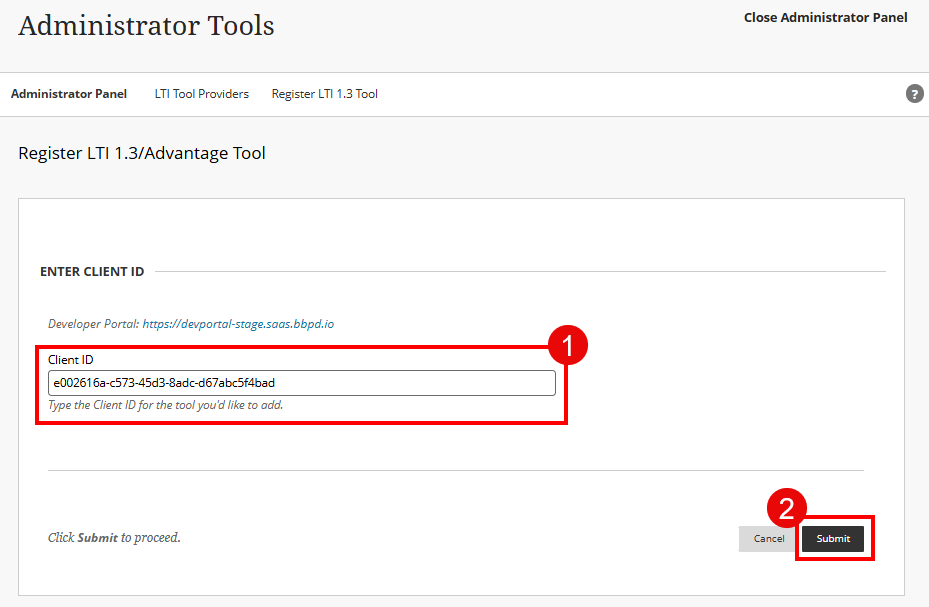Click Cancel to abort tool registration

(767, 538)
